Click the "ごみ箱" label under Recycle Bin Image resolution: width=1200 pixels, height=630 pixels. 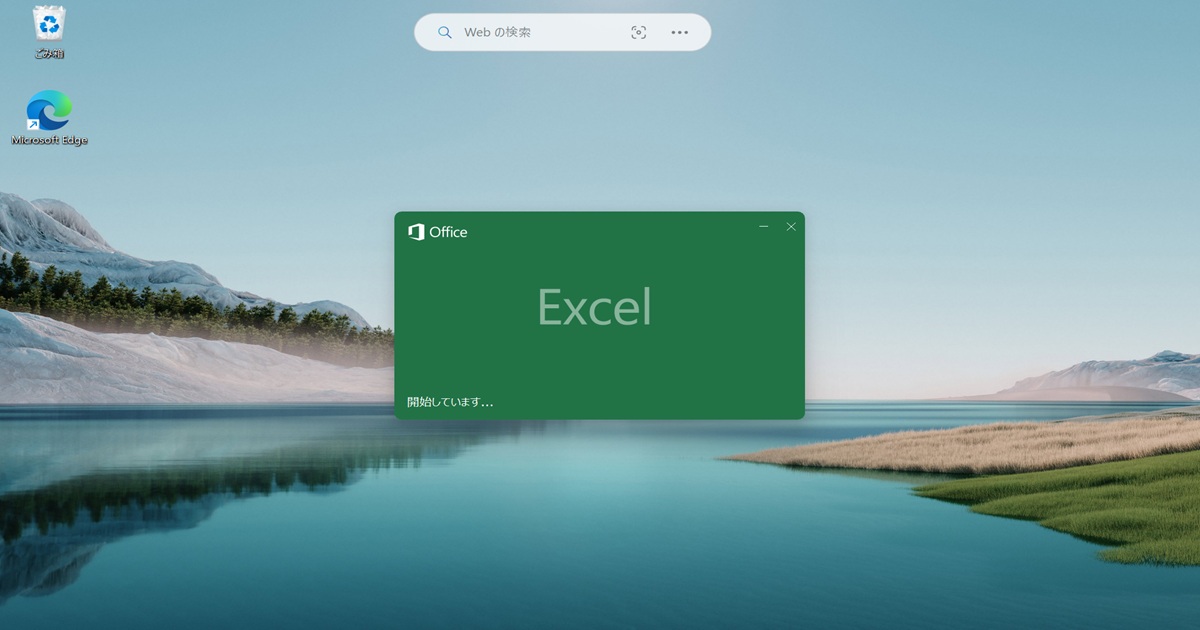49,53
